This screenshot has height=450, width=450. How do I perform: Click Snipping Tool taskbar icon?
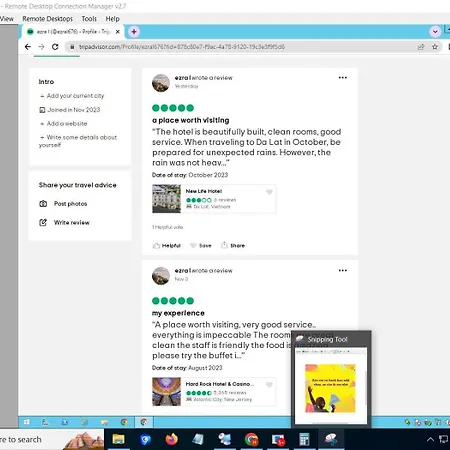point(331,439)
